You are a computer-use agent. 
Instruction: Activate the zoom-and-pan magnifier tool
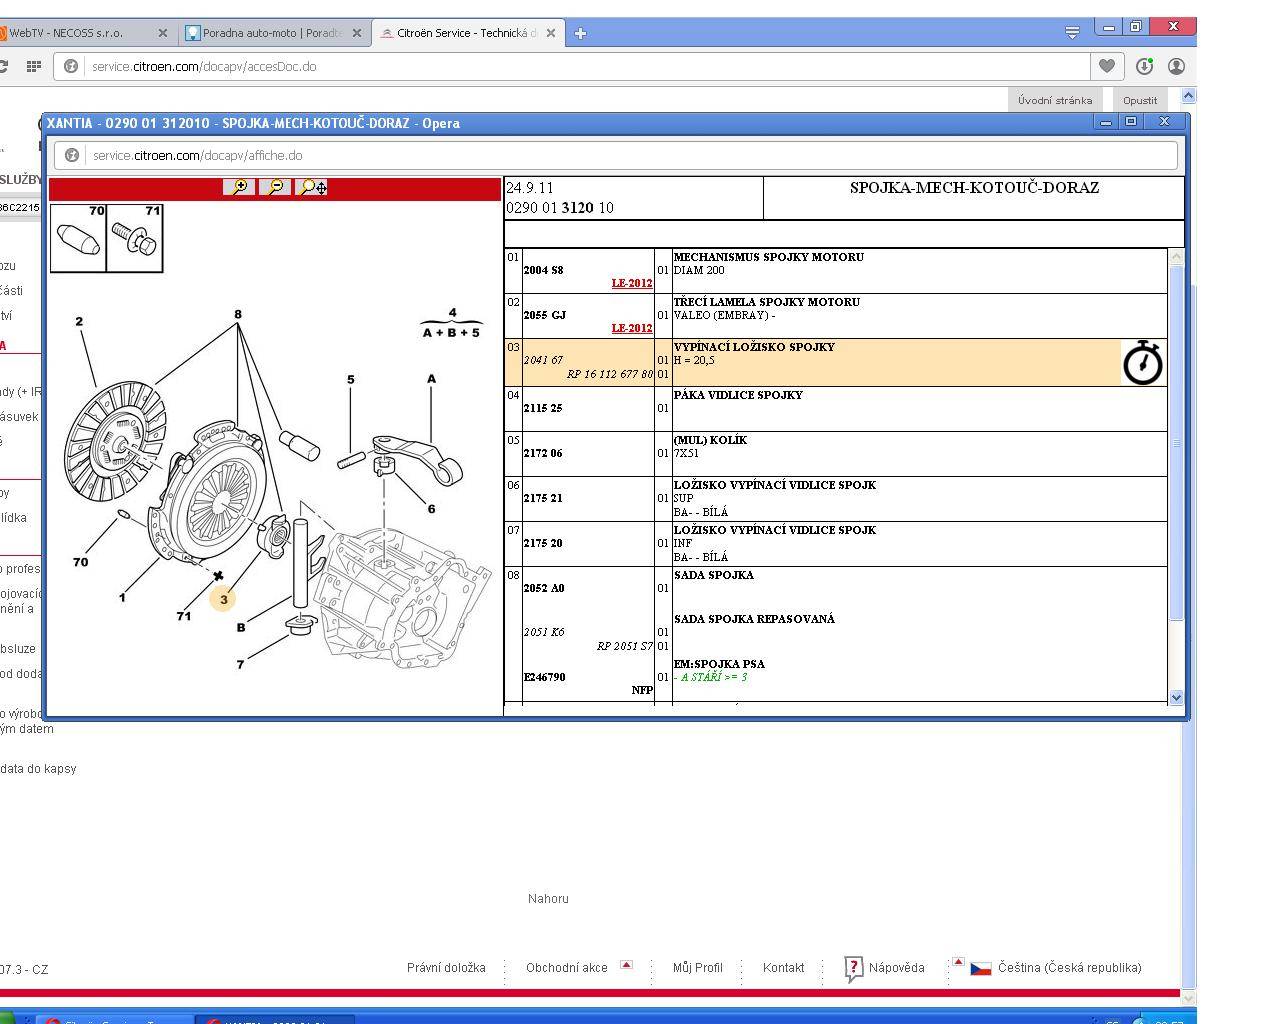coord(312,187)
